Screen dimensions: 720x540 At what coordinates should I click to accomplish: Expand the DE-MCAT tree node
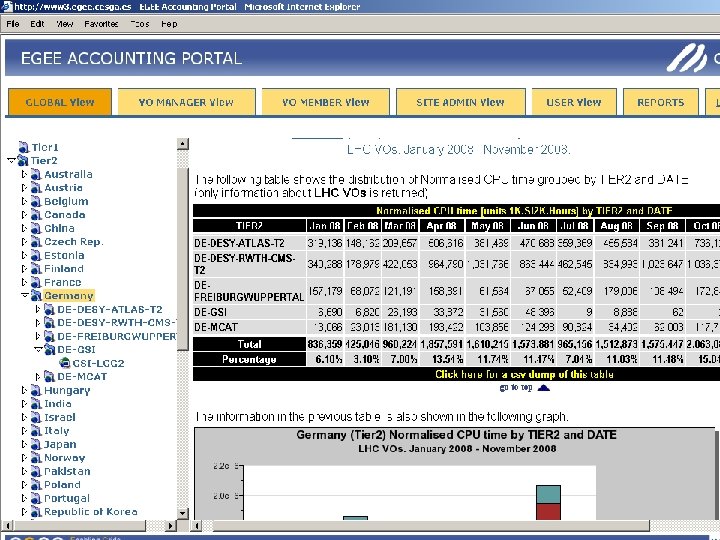point(38,377)
